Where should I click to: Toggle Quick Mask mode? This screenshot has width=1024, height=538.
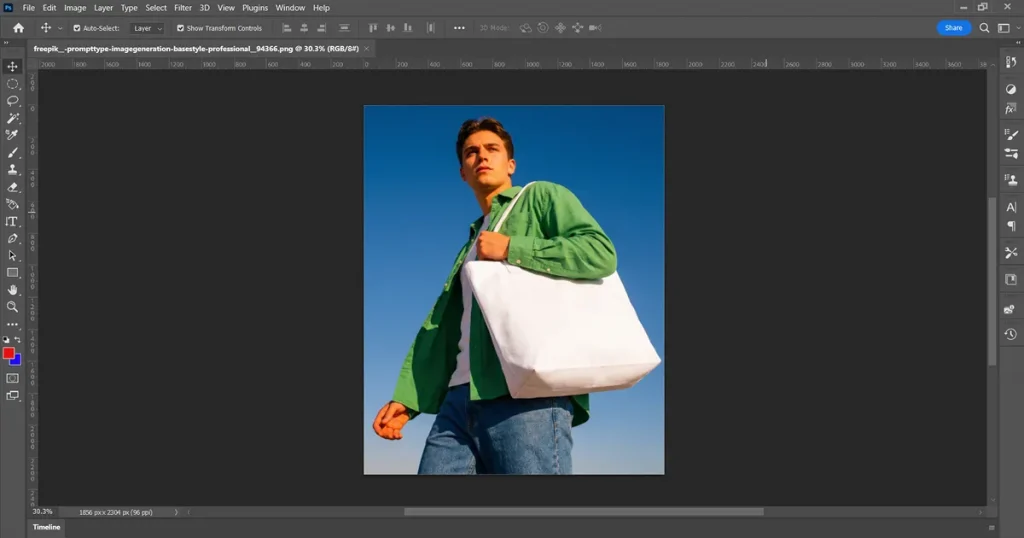pos(12,378)
